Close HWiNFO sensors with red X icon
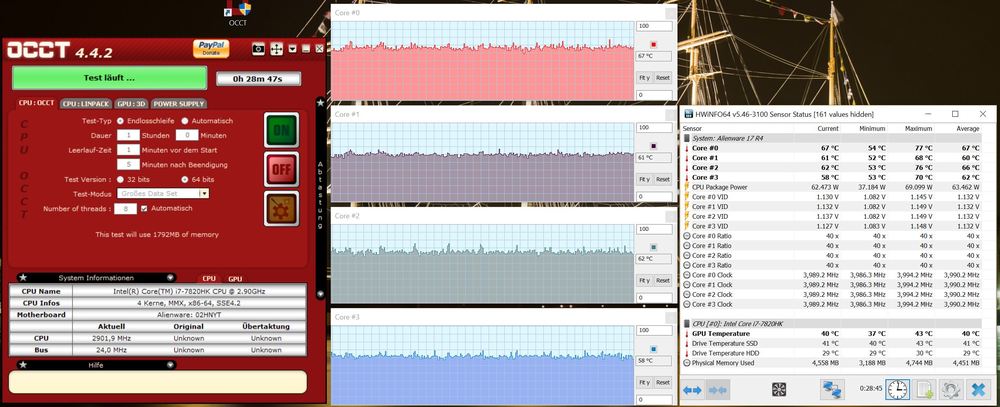Screen dimensions: 1000x407 click(978, 389)
